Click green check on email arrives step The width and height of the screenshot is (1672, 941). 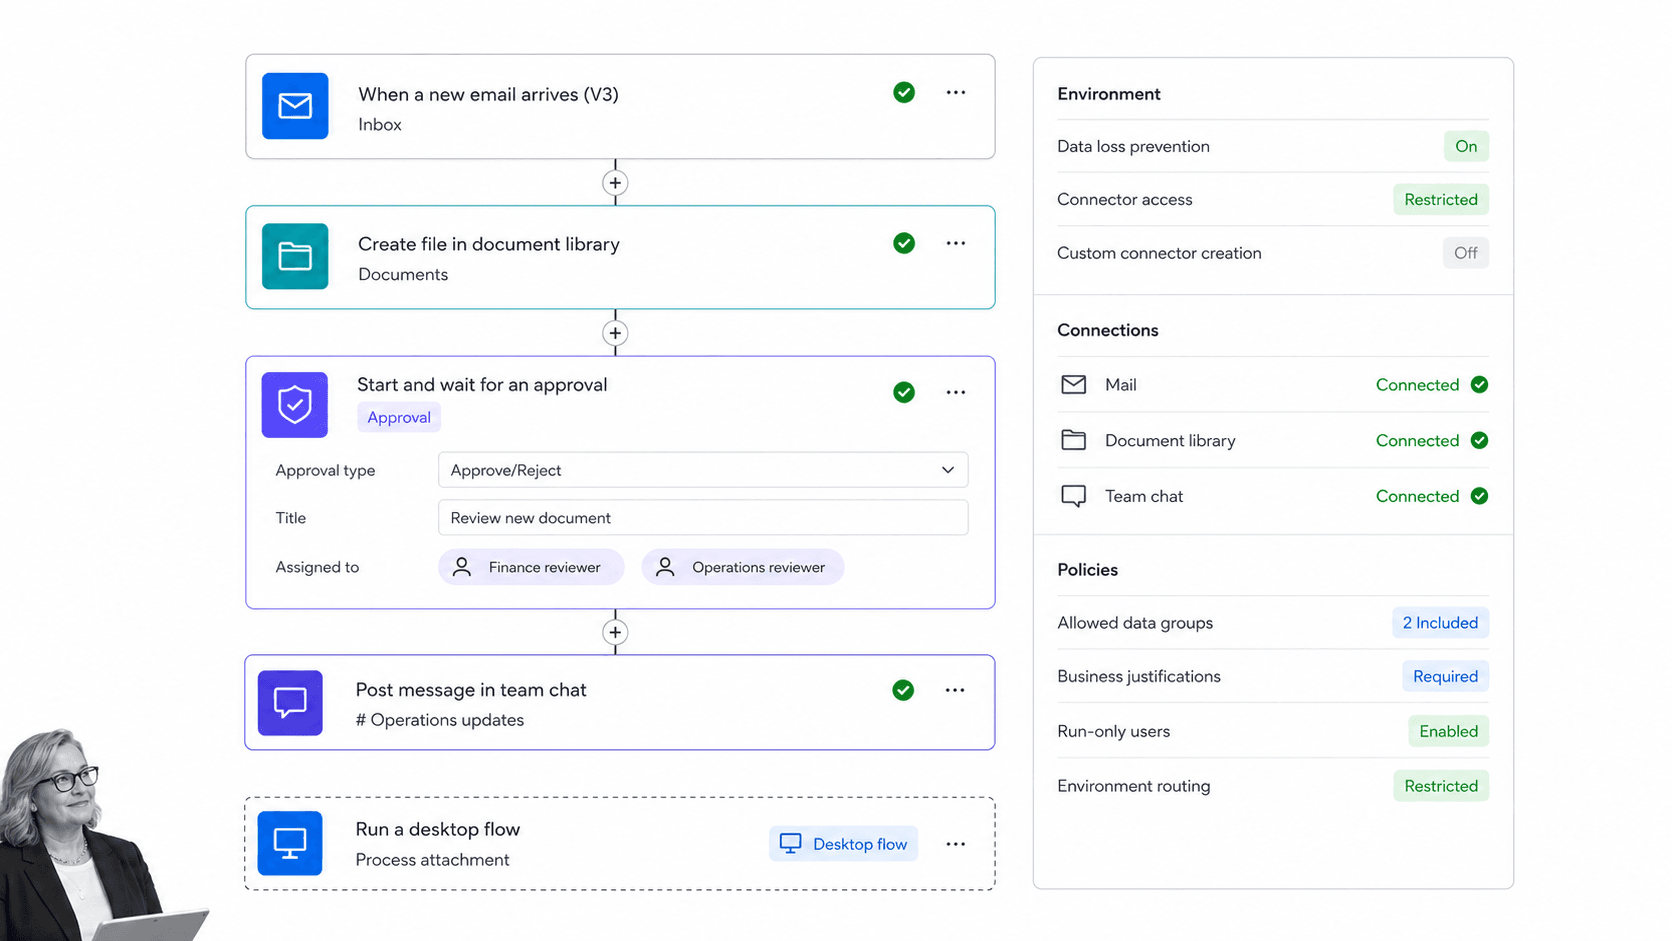(x=904, y=93)
